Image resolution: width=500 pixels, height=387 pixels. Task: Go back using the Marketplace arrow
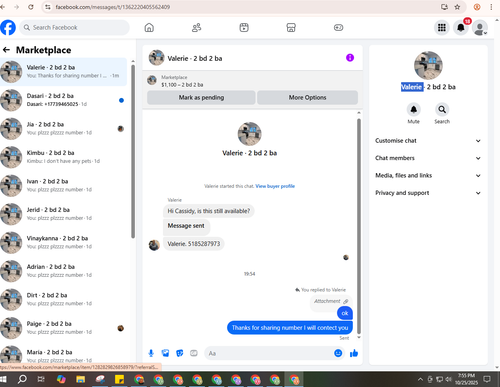pyautogui.click(x=6, y=50)
